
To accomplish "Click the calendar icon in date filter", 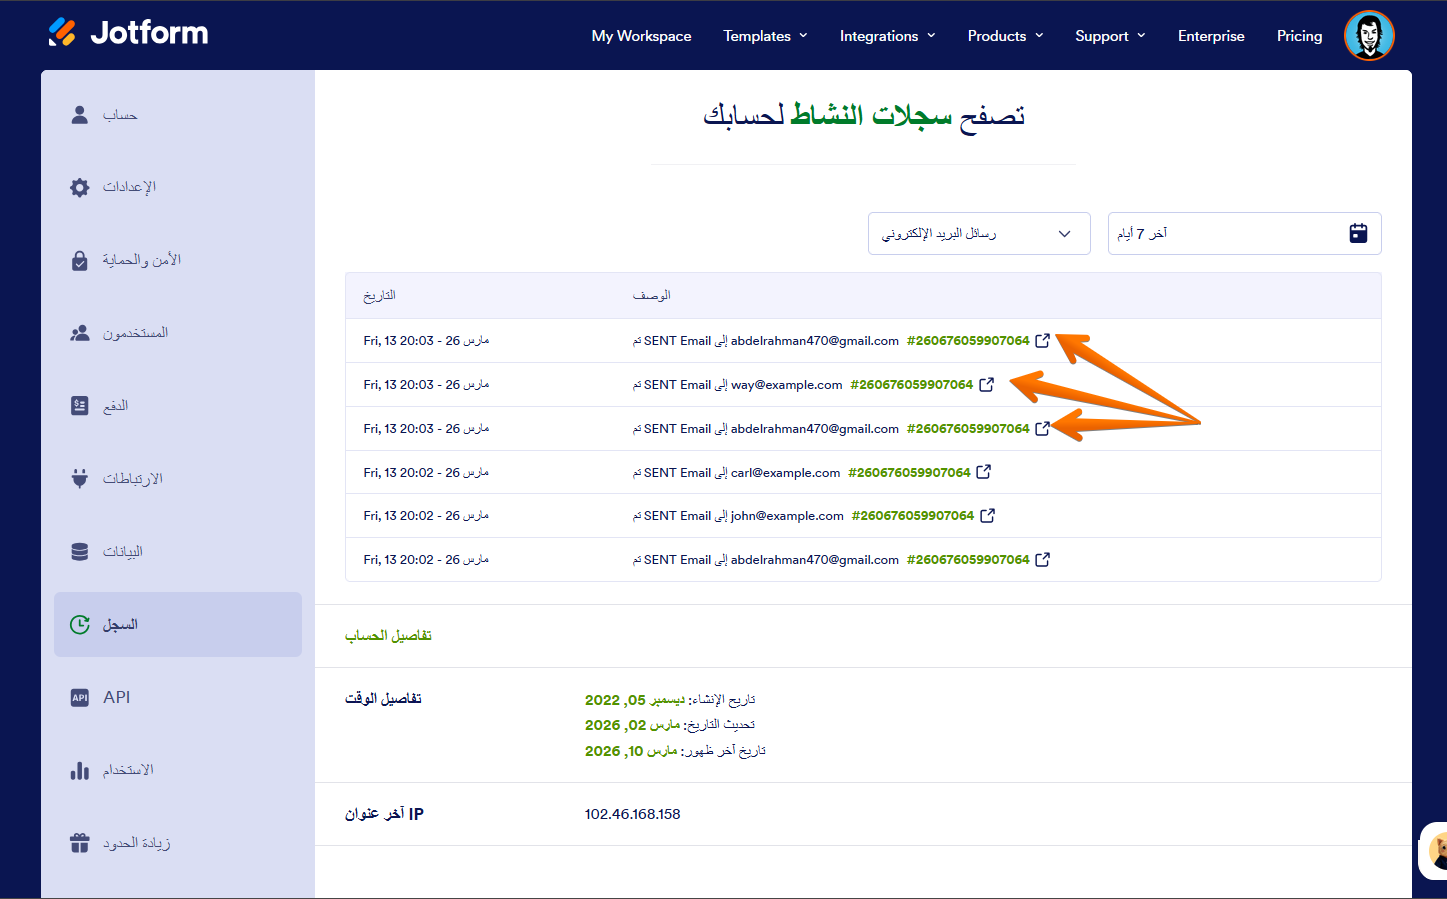I will [1357, 233].
